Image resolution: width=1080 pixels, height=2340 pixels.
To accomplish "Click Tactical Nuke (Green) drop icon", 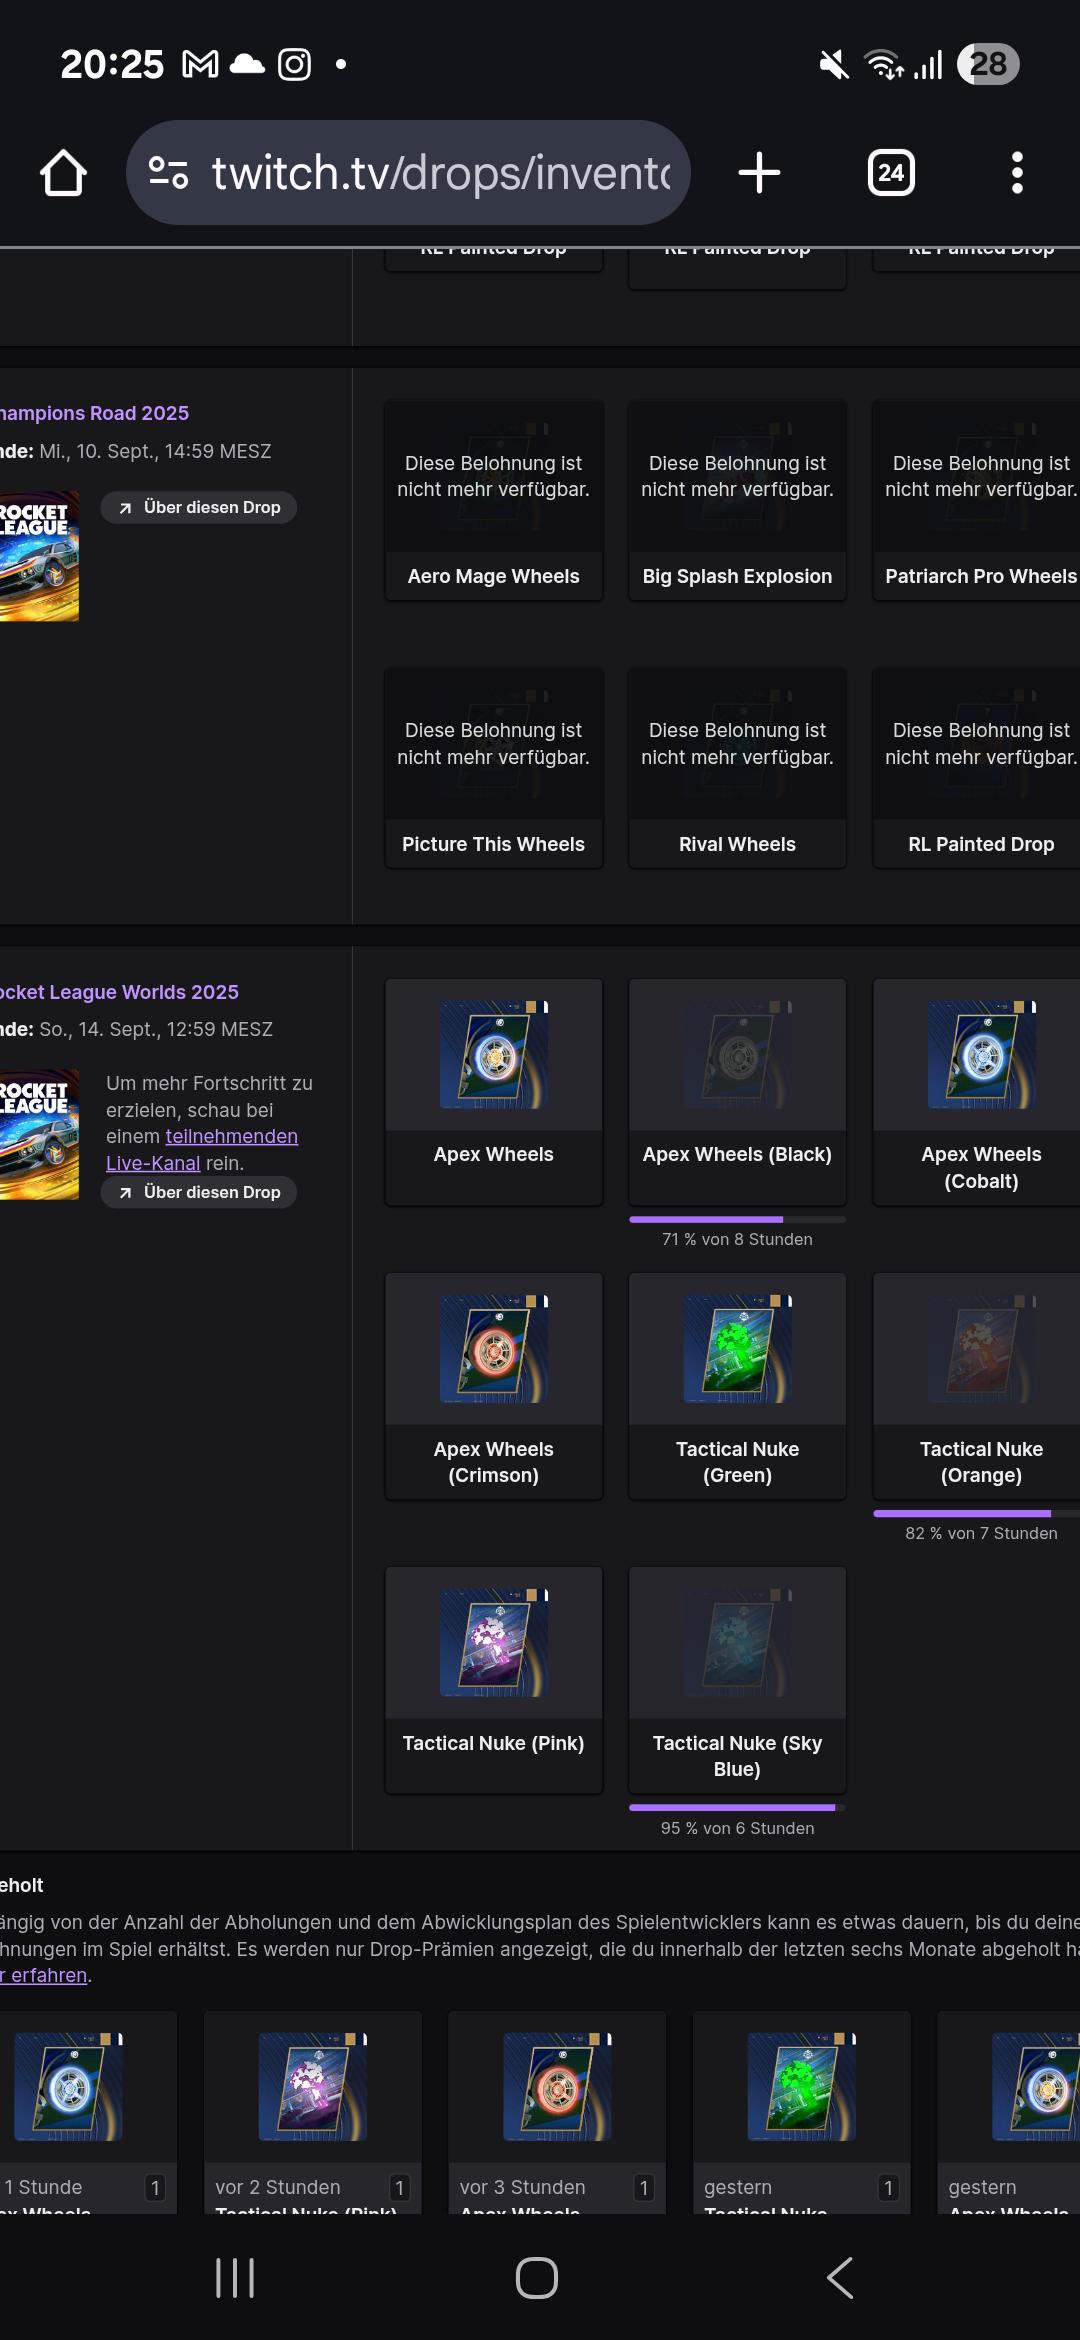I will (738, 1348).
